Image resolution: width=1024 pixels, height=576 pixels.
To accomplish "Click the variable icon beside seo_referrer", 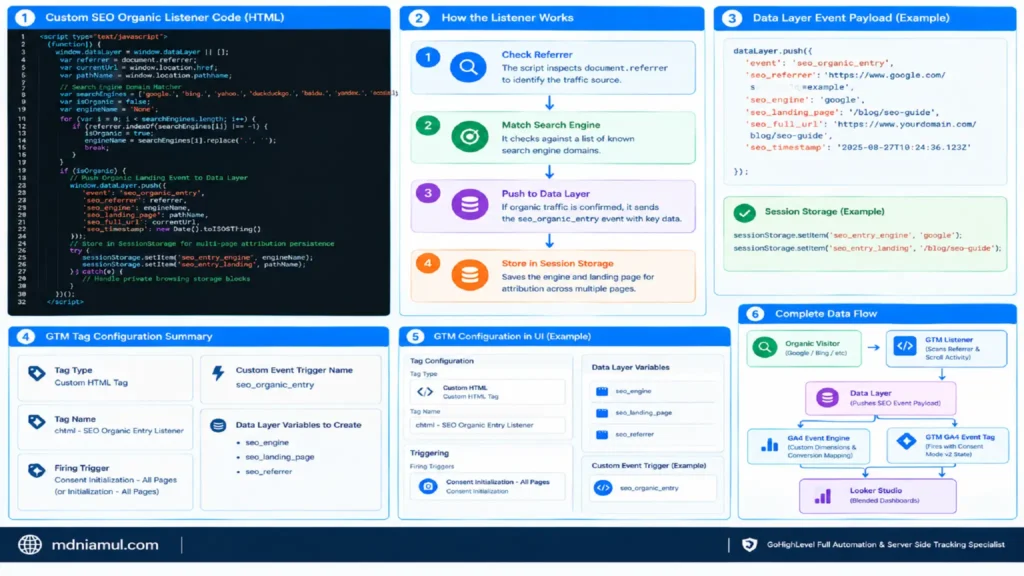I will point(602,434).
